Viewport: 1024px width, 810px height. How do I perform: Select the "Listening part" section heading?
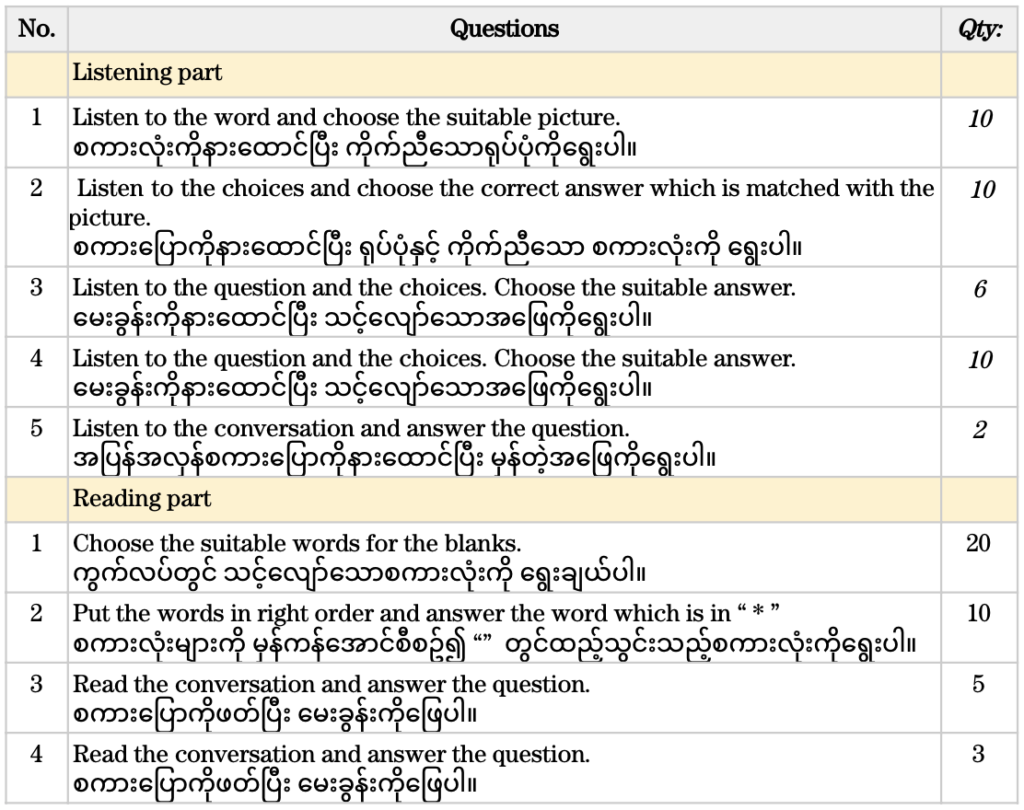[x=147, y=73]
